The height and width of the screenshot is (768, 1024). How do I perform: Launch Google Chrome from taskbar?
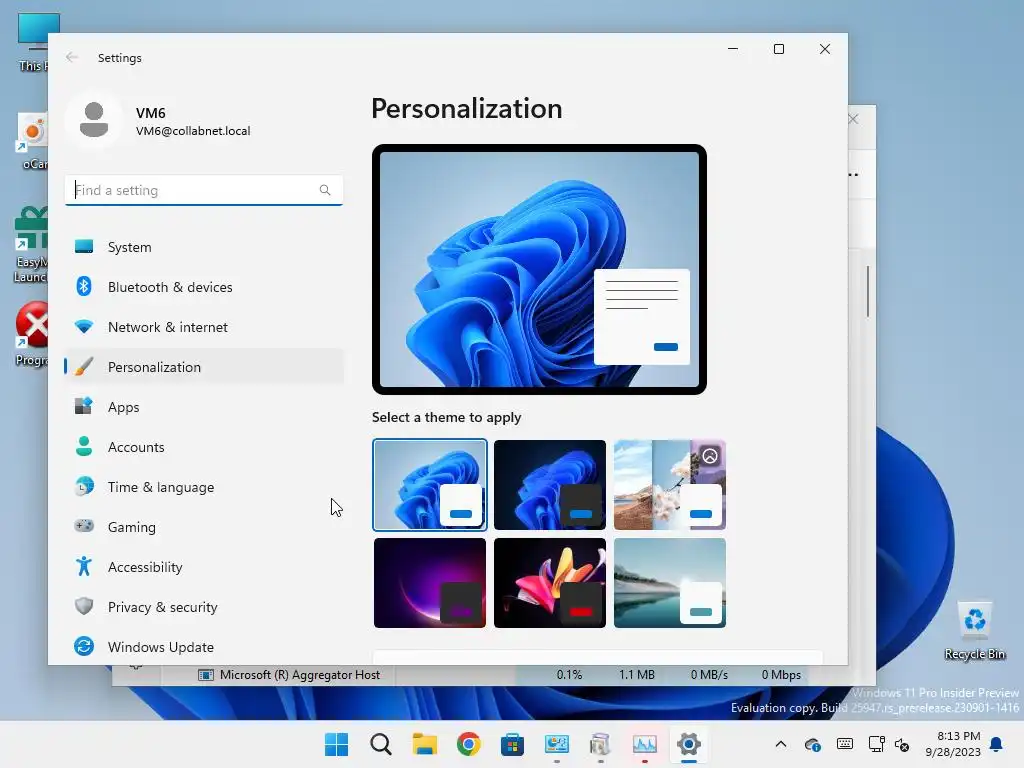[x=468, y=744]
